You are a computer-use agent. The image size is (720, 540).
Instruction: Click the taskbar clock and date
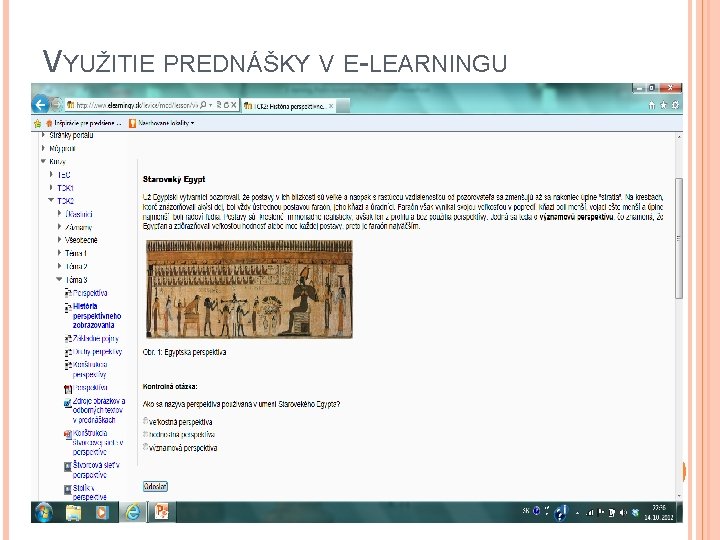point(658,512)
